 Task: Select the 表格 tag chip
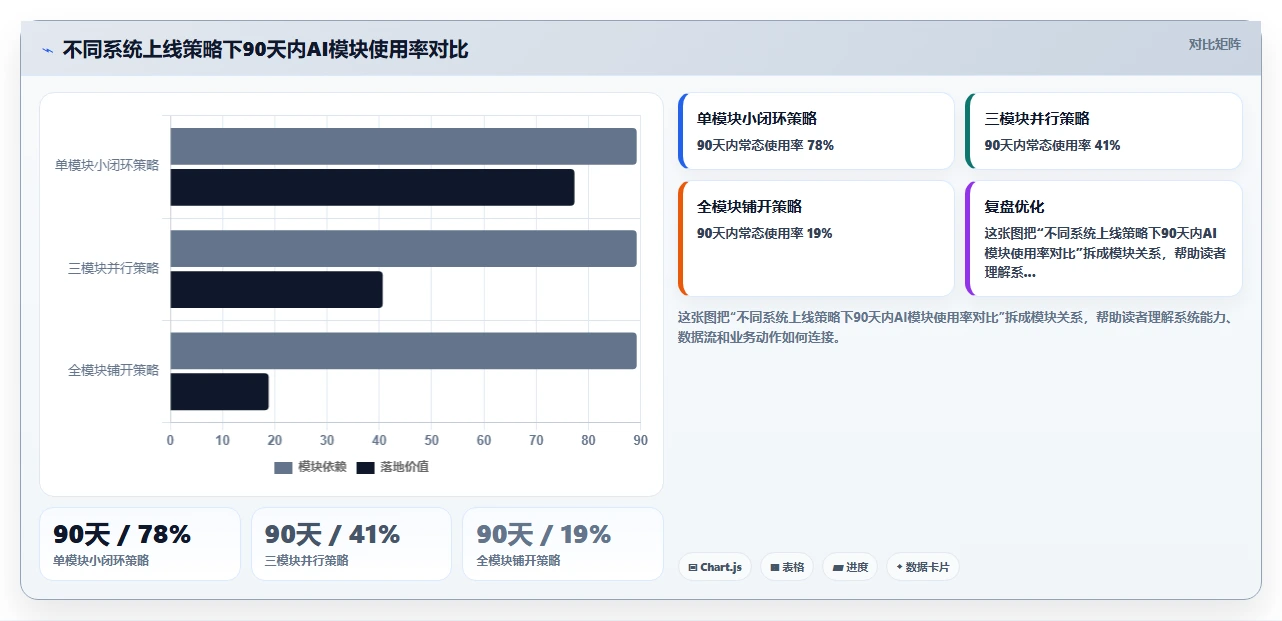tap(787, 567)
